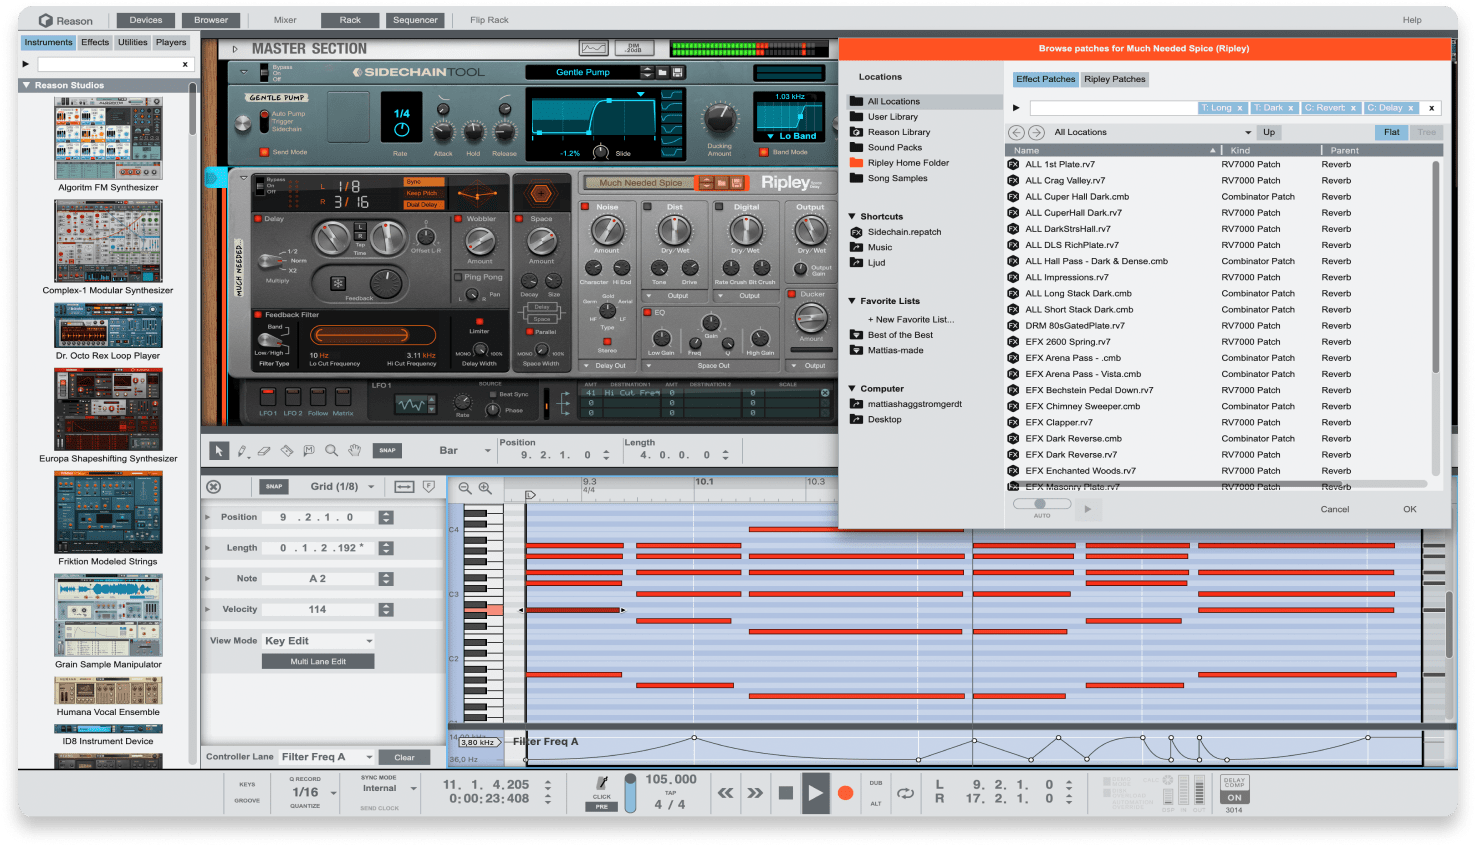Viewport: 1476px width, 847px height.
Task: Choose the Hand tool
Action: tap(354, 451)
